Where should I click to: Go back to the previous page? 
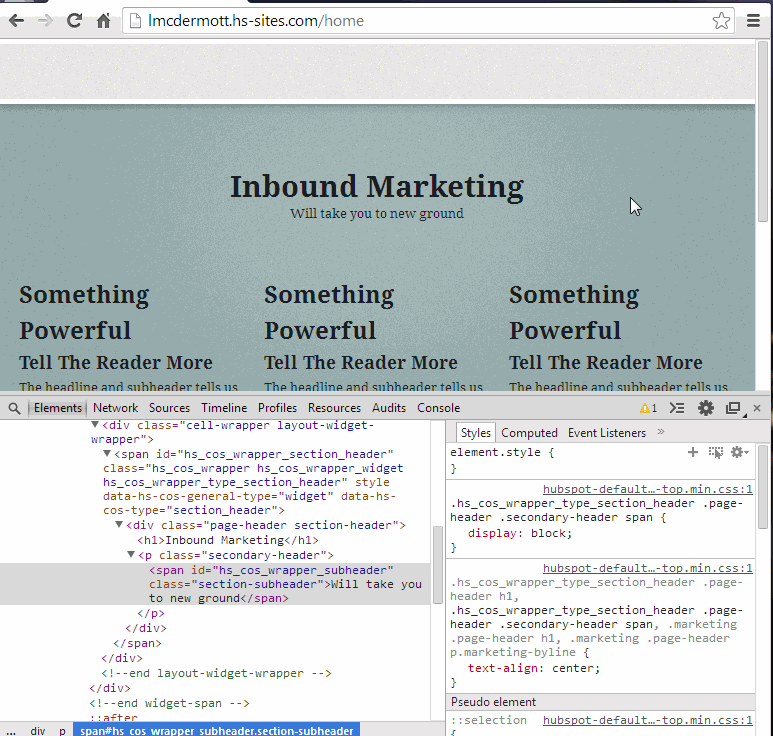pos(16,21)
